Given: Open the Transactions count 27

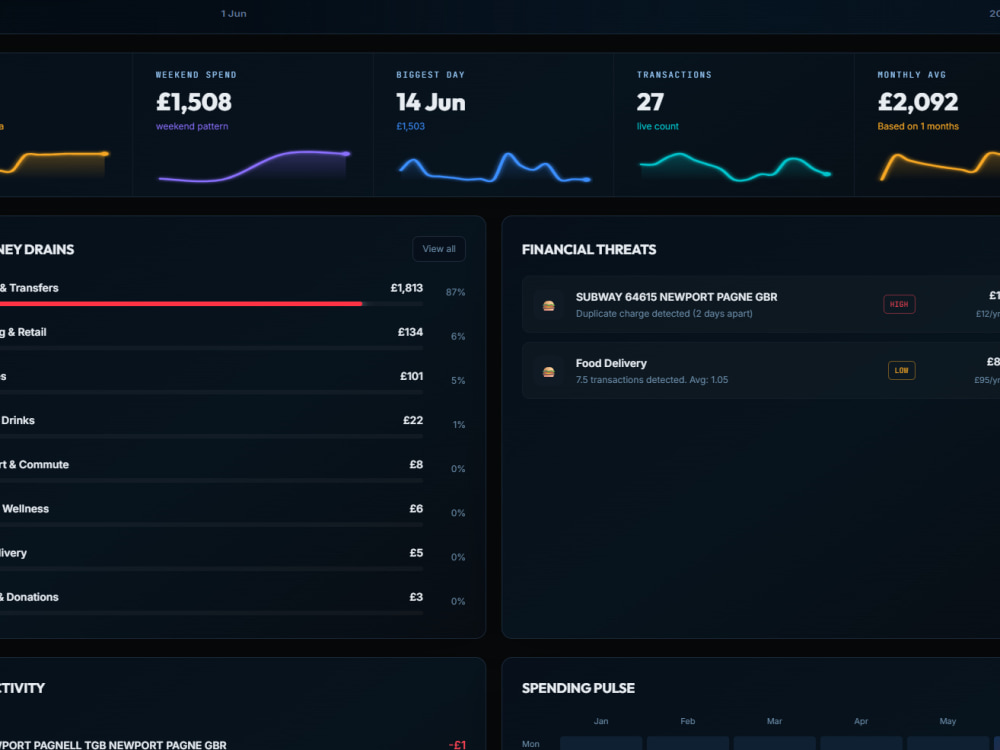Looking at the screenshot, I should click(650, 102).
